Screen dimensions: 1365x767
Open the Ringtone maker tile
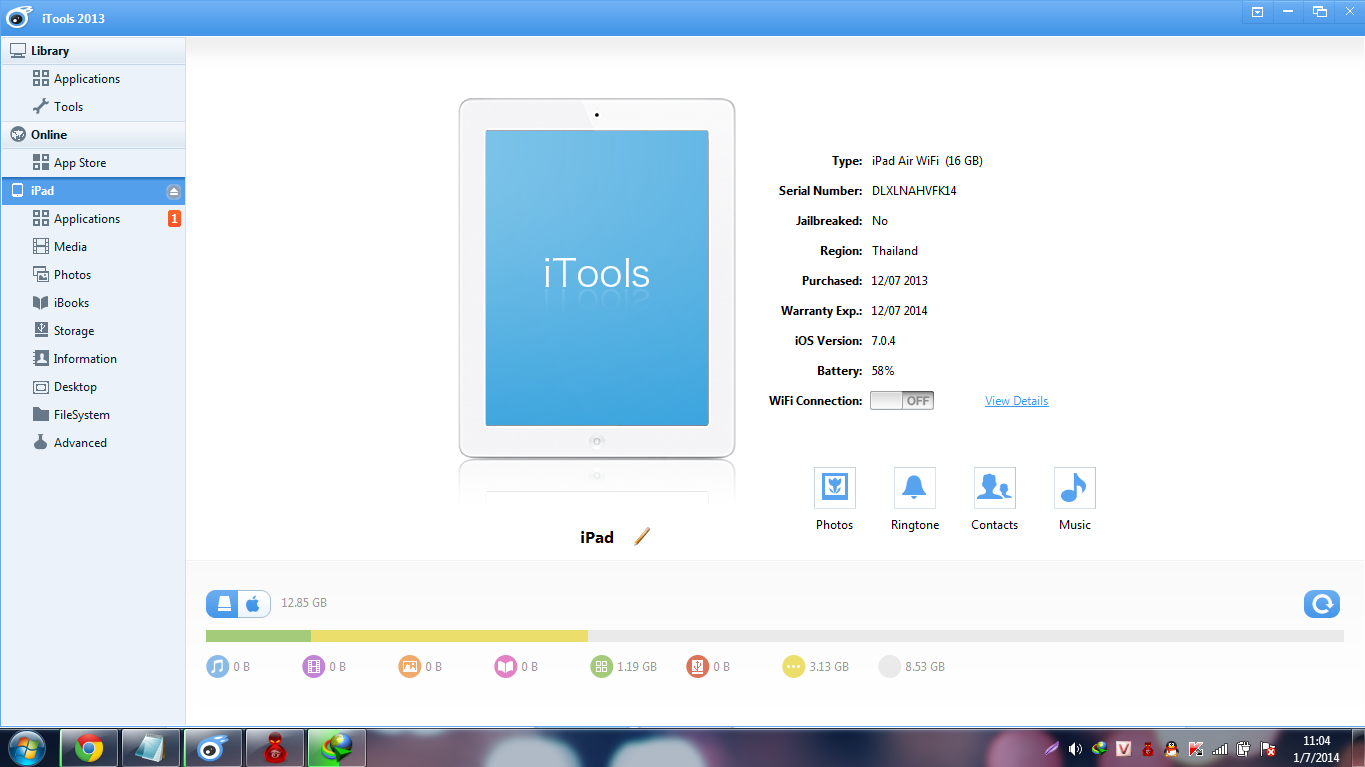coord(914,488)
